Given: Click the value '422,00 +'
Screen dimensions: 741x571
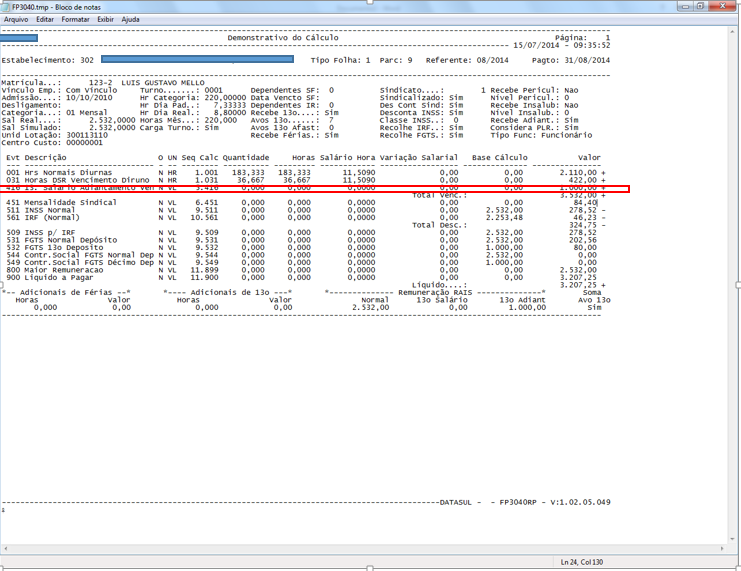Looking at the screenshot, I should [x=587, y=180].
